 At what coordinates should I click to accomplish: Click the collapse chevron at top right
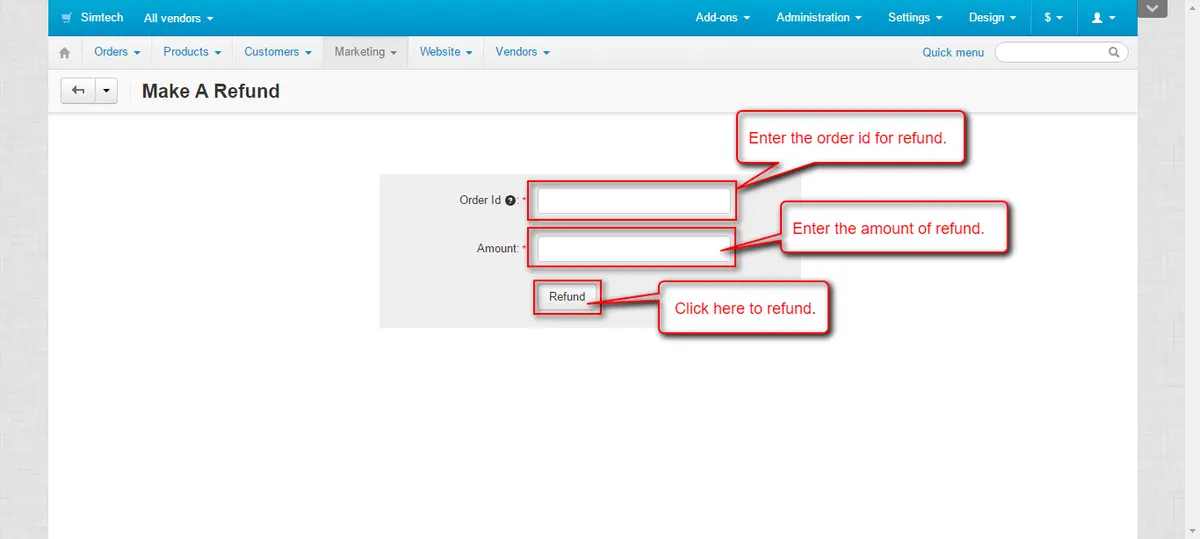[x=1153, y=9]
